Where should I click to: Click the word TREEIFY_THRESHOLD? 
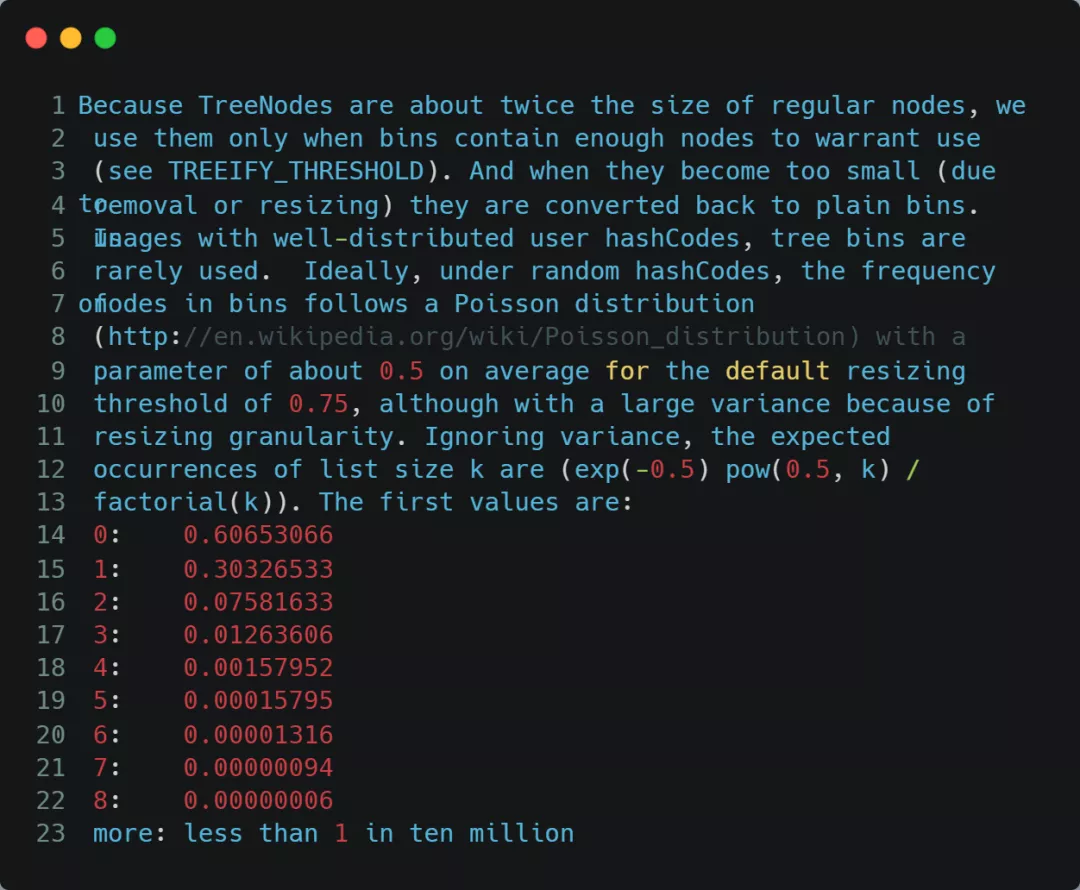(x=296, y=172)
